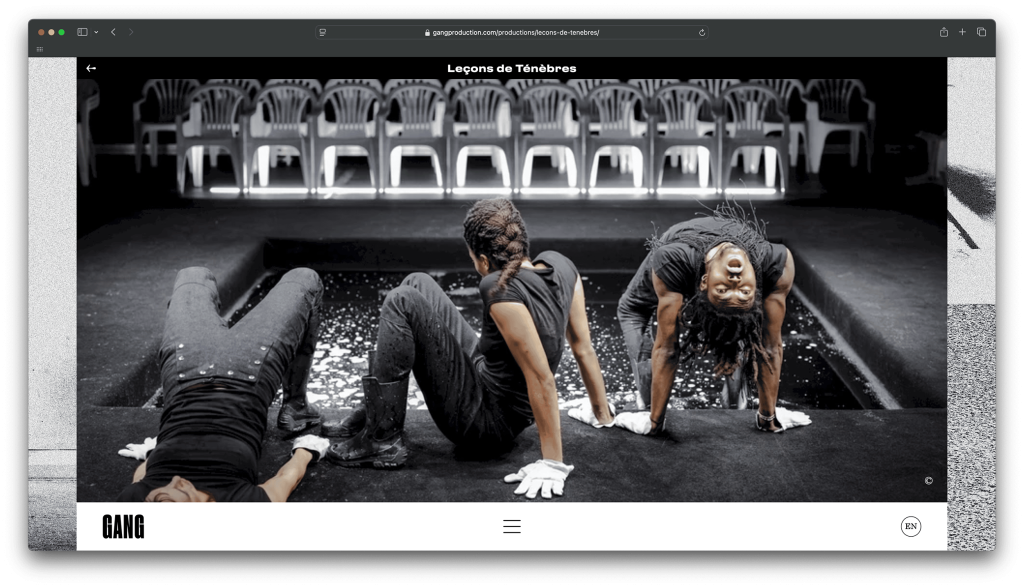Open page reader icon in address bar
Screen dimensions: 1024x588
(x=323, y=32)
